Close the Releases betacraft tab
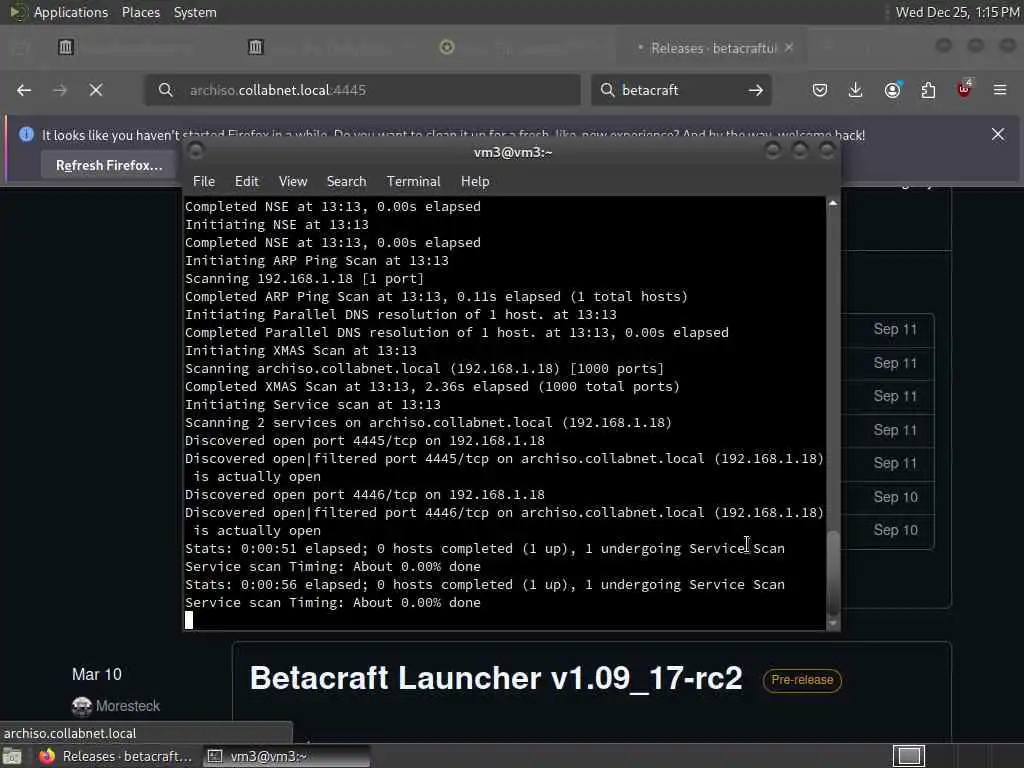The image size is (1024, 768). (790, 48)
